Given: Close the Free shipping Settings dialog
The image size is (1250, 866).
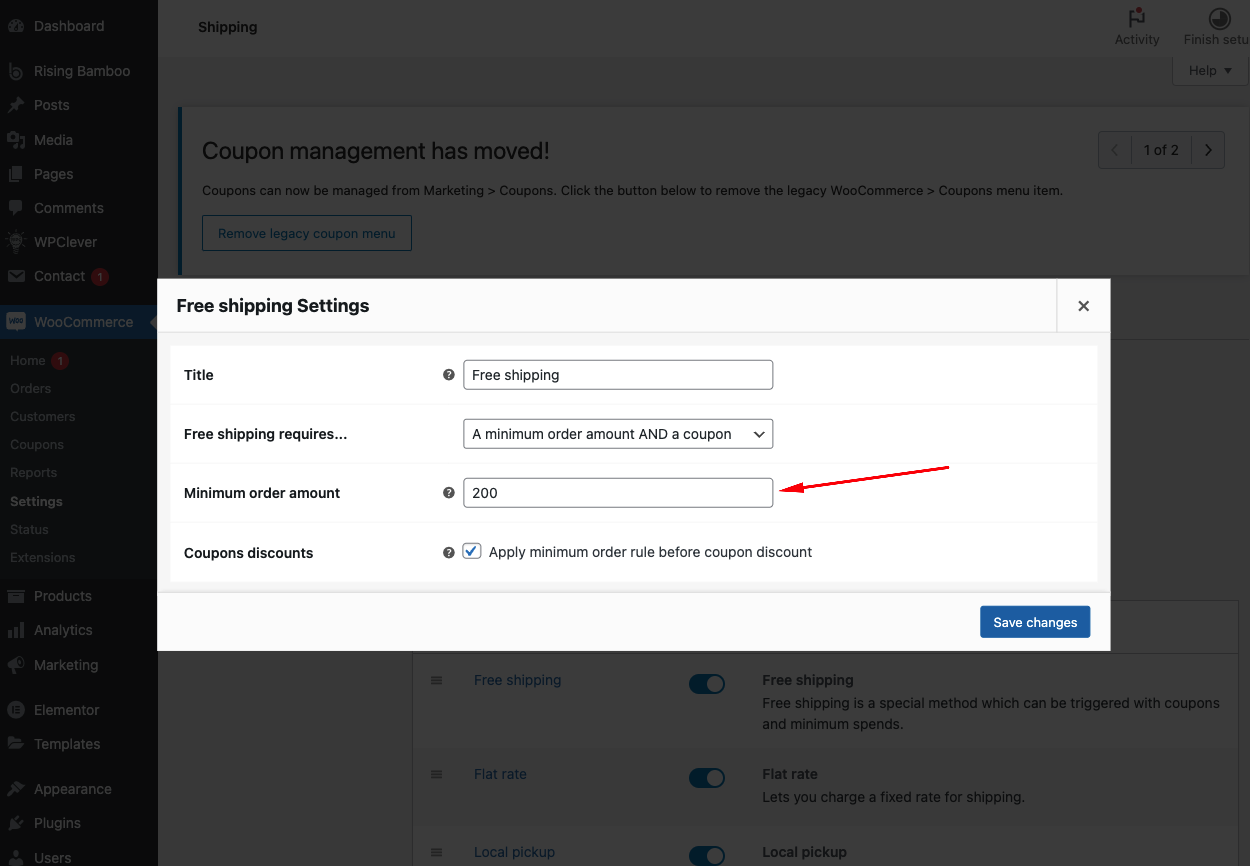Looking at the screenshot, I should pos(1083,306).
